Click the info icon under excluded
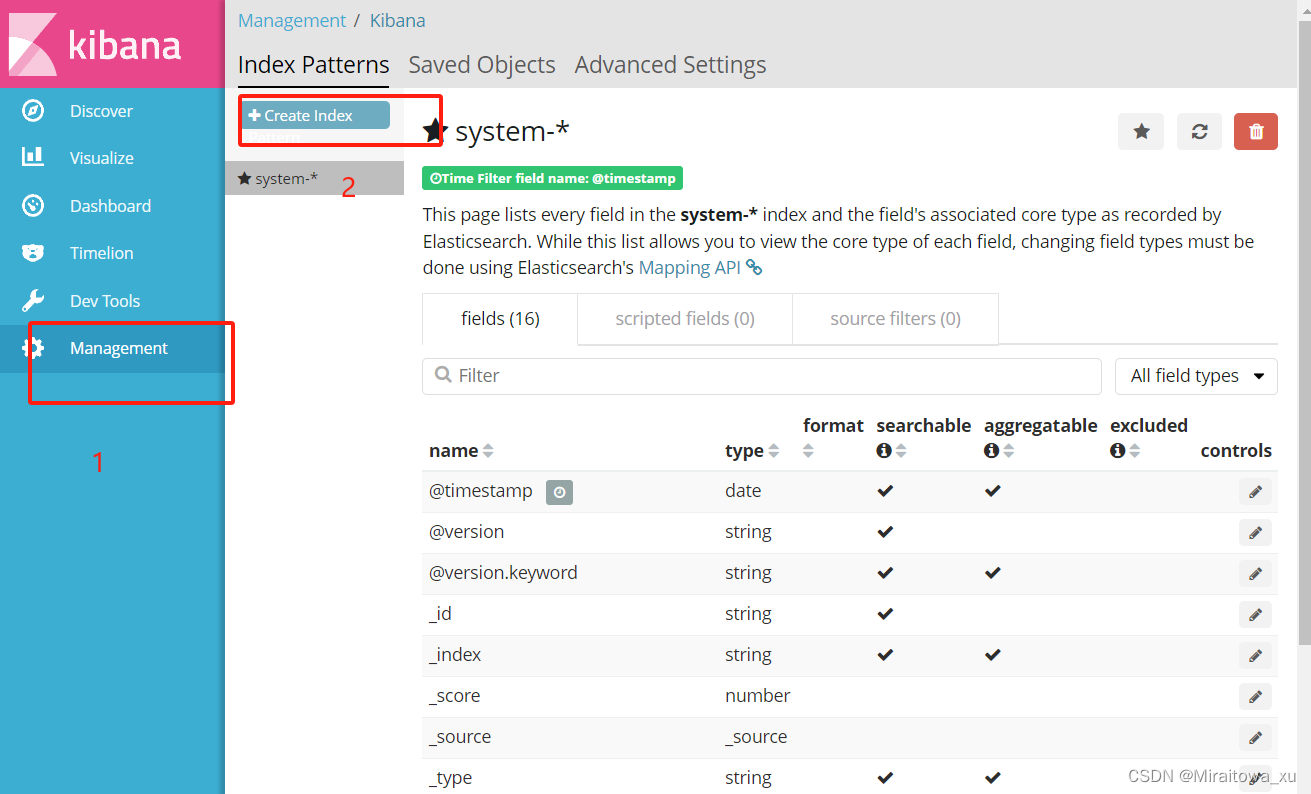Viewport: 1311px width, 794px height. [1117, 451]
